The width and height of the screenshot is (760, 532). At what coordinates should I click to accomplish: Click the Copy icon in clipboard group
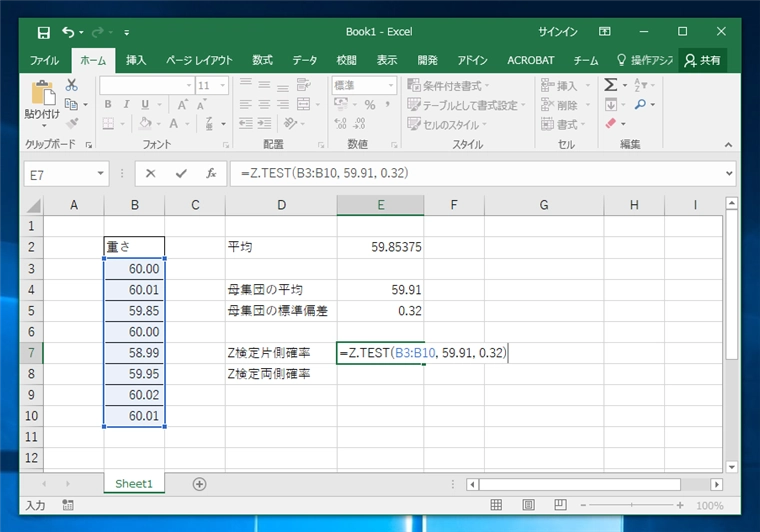[x=71, y=104]
